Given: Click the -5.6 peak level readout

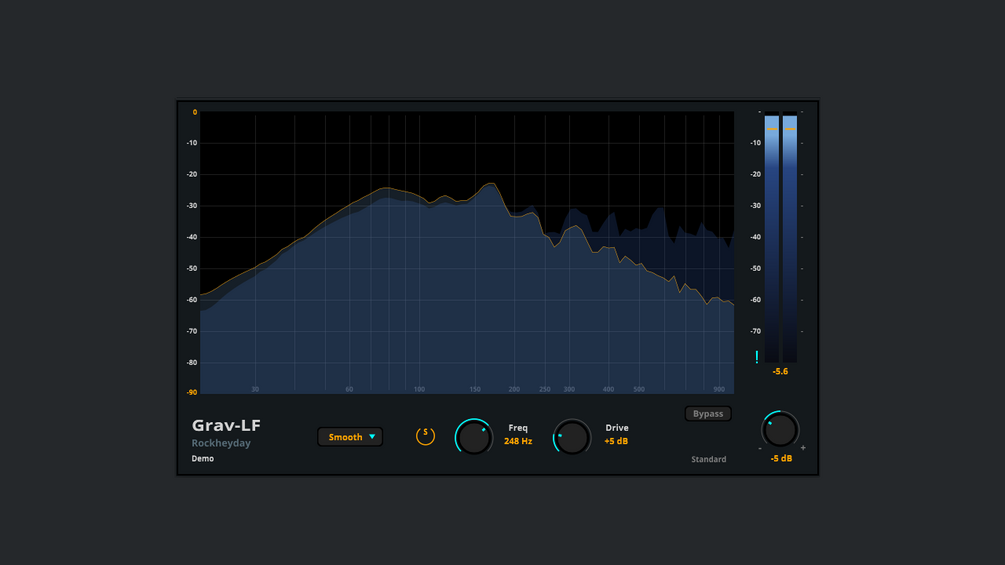Looking at the screenshot, I should [x=780, y=372].
